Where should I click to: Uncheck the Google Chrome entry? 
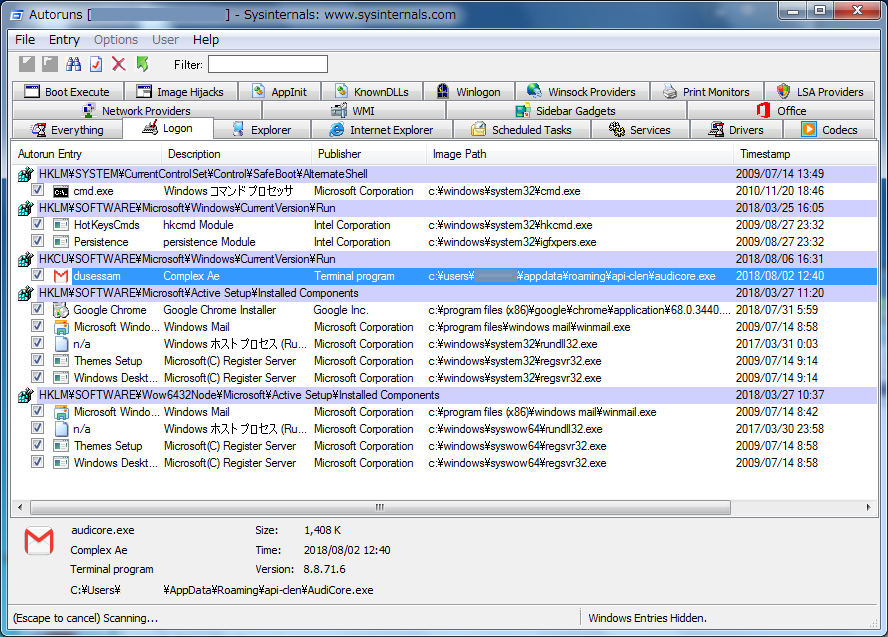37,309
